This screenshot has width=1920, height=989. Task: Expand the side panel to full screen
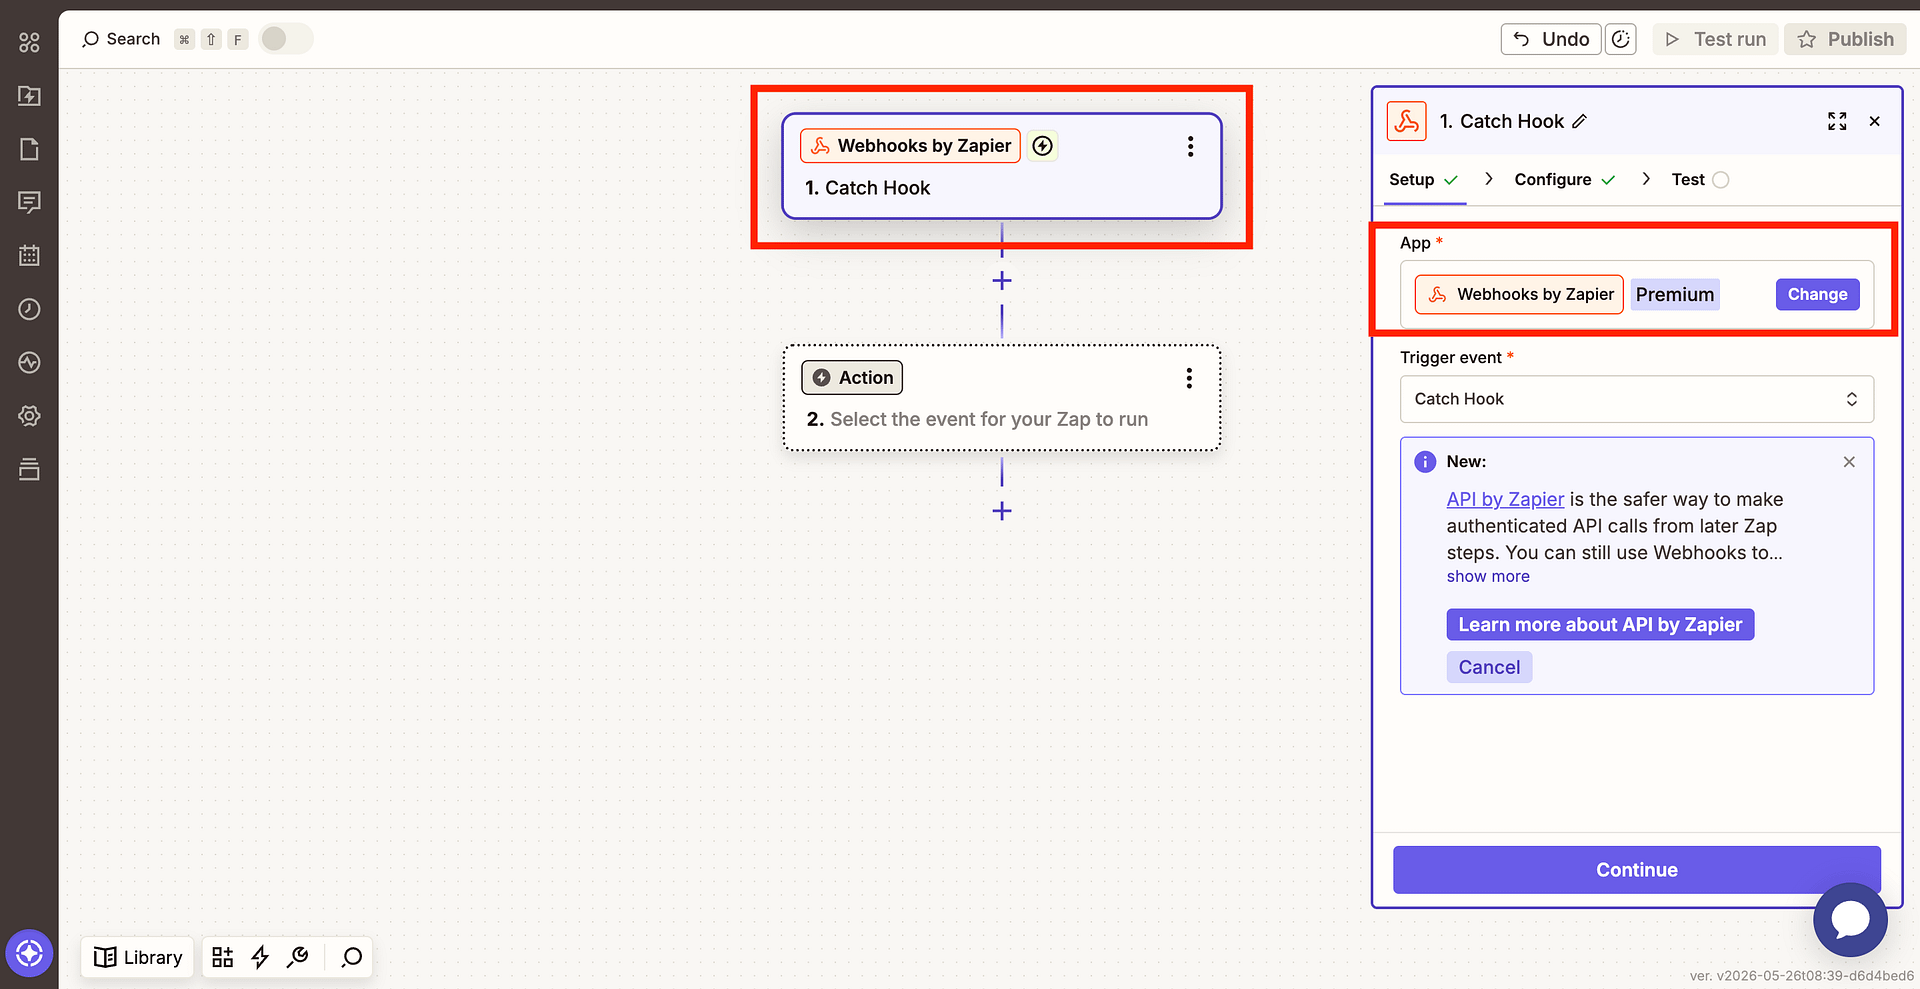1837,121
